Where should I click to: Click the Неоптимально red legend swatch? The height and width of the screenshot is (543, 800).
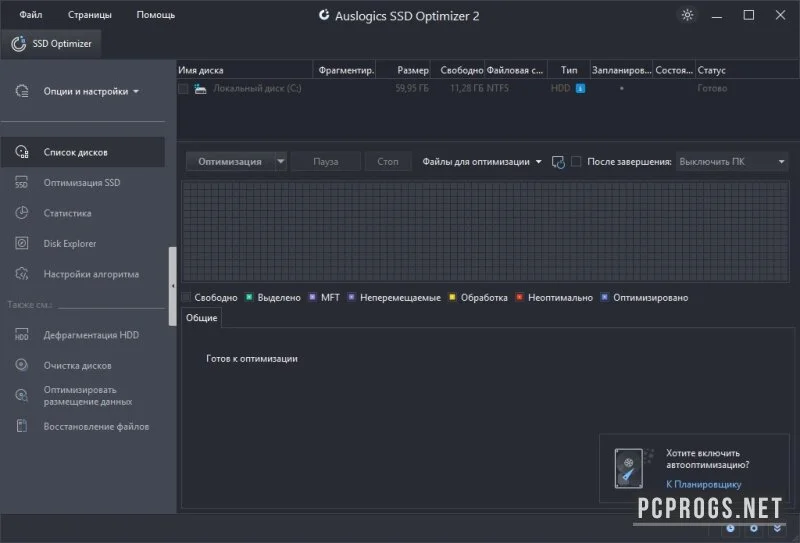pos(519,297)
